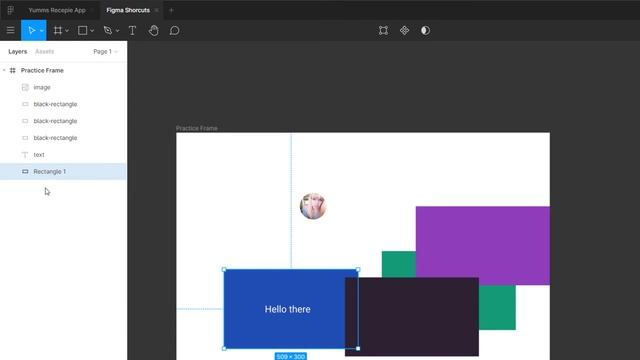Select the Rectangle 1 layer

coord(63,171)
